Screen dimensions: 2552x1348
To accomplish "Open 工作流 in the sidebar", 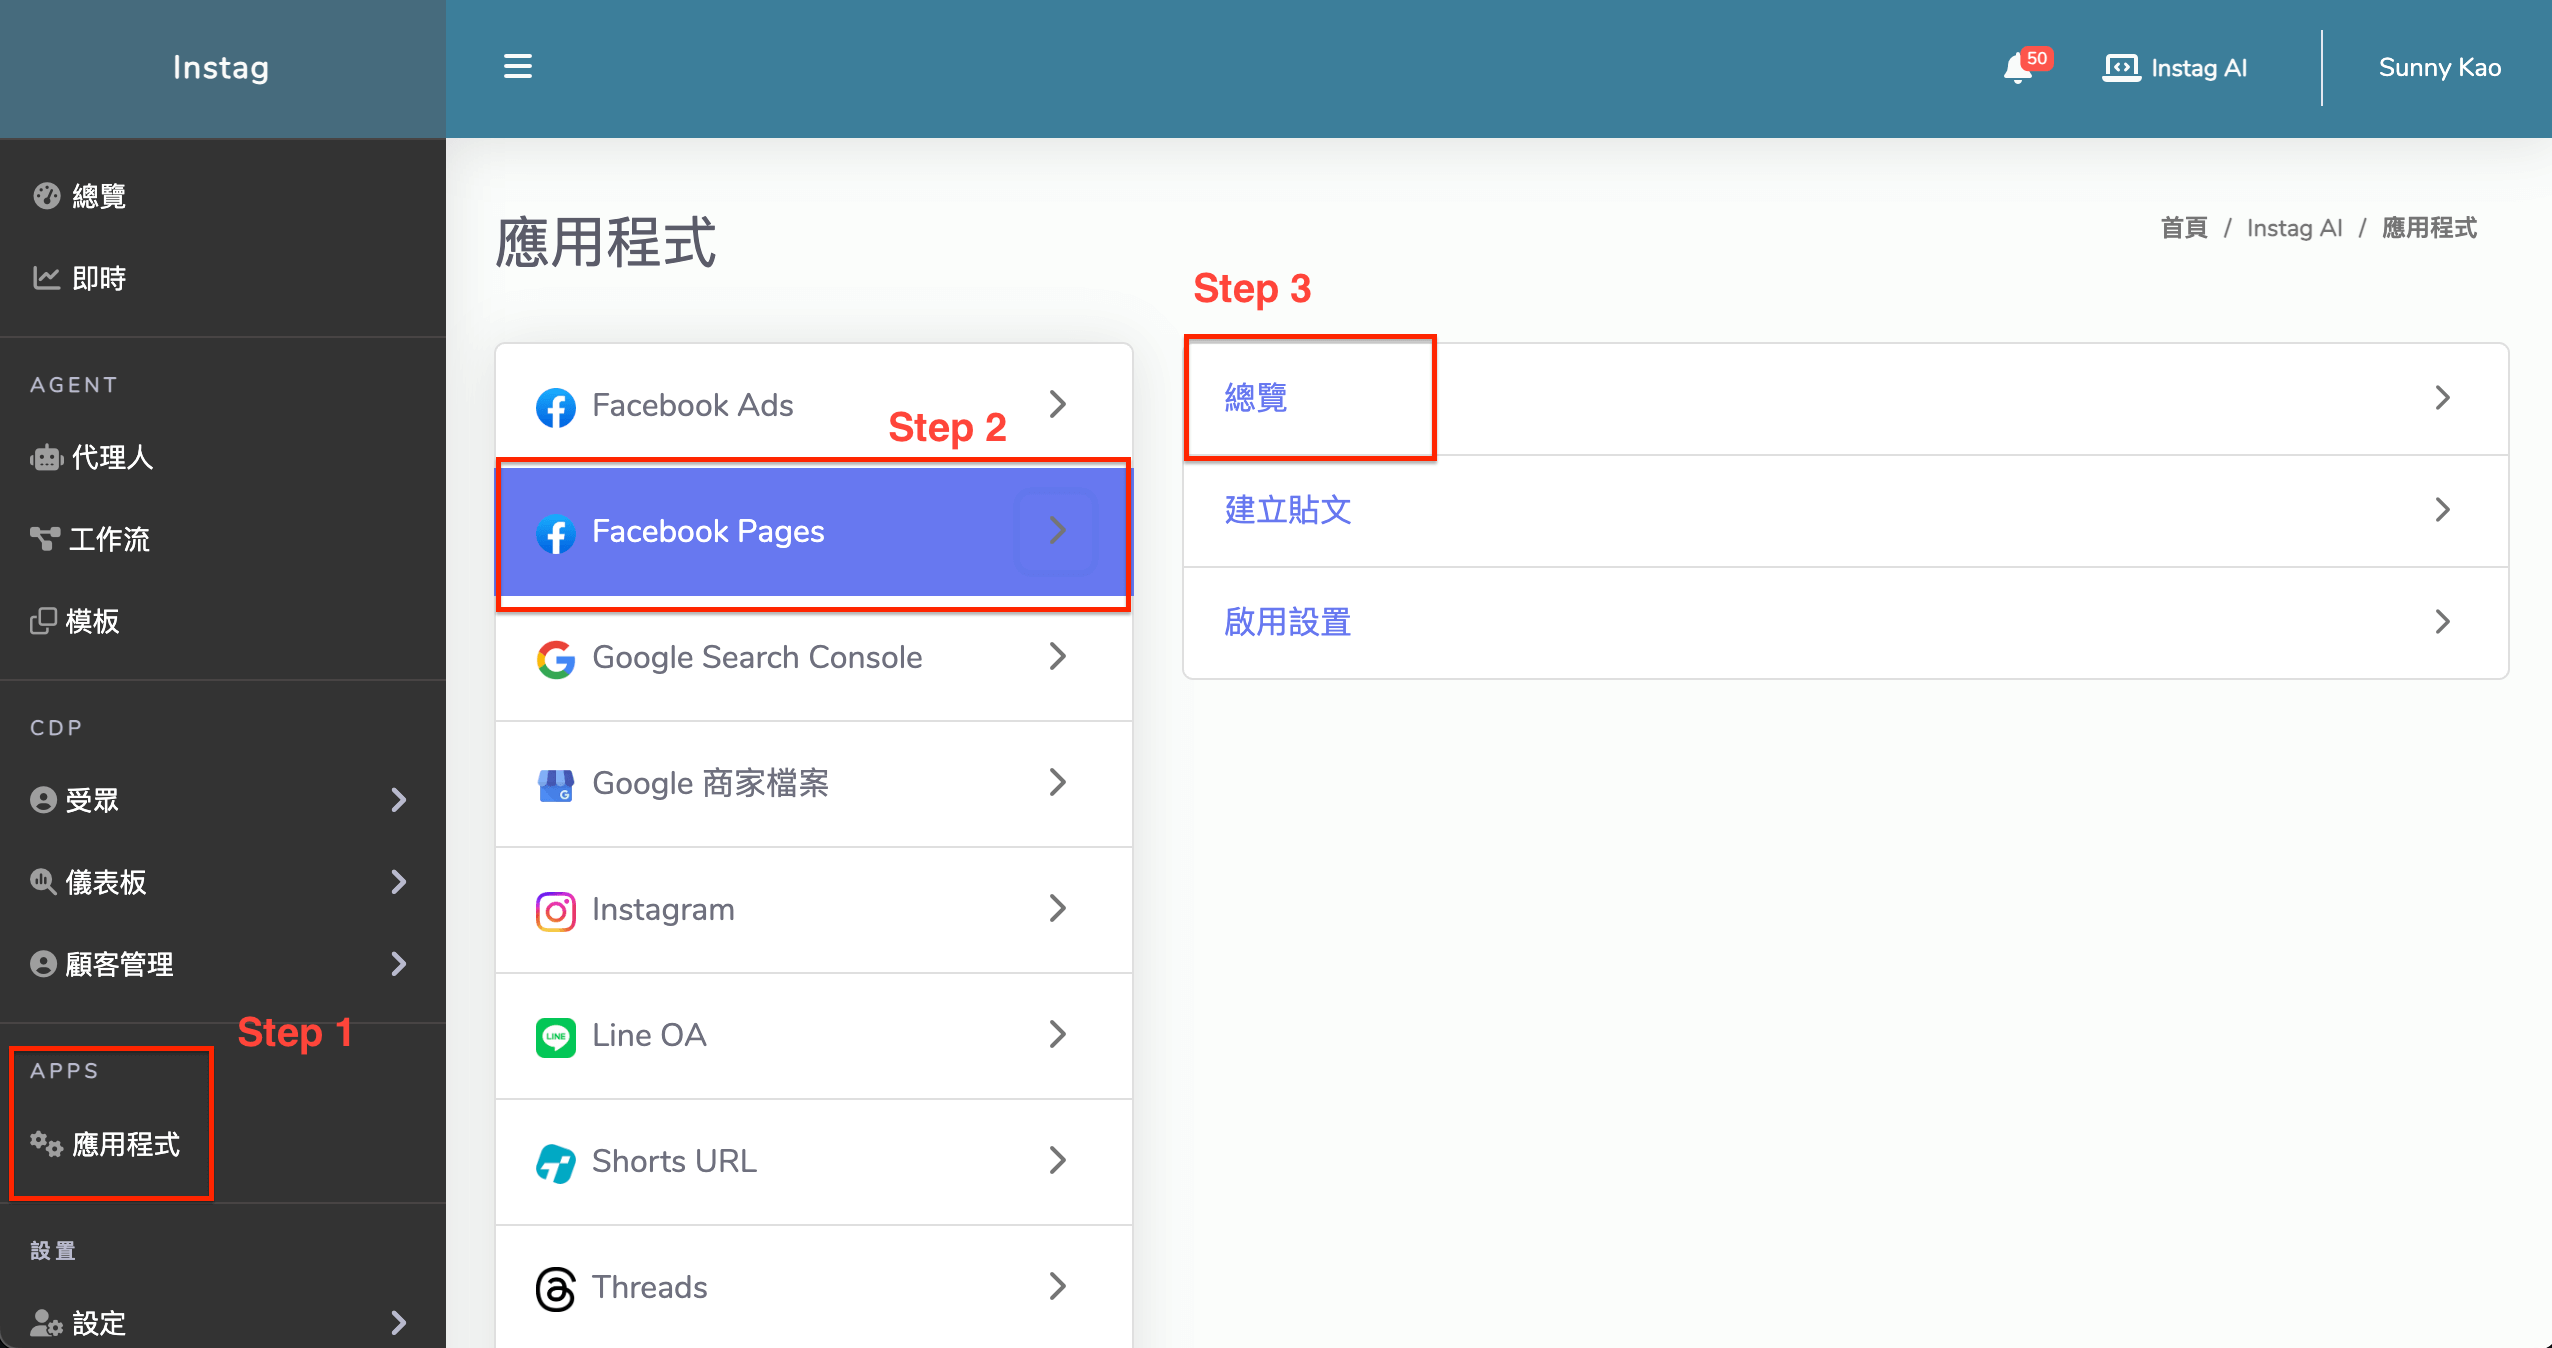I will 108,540.
